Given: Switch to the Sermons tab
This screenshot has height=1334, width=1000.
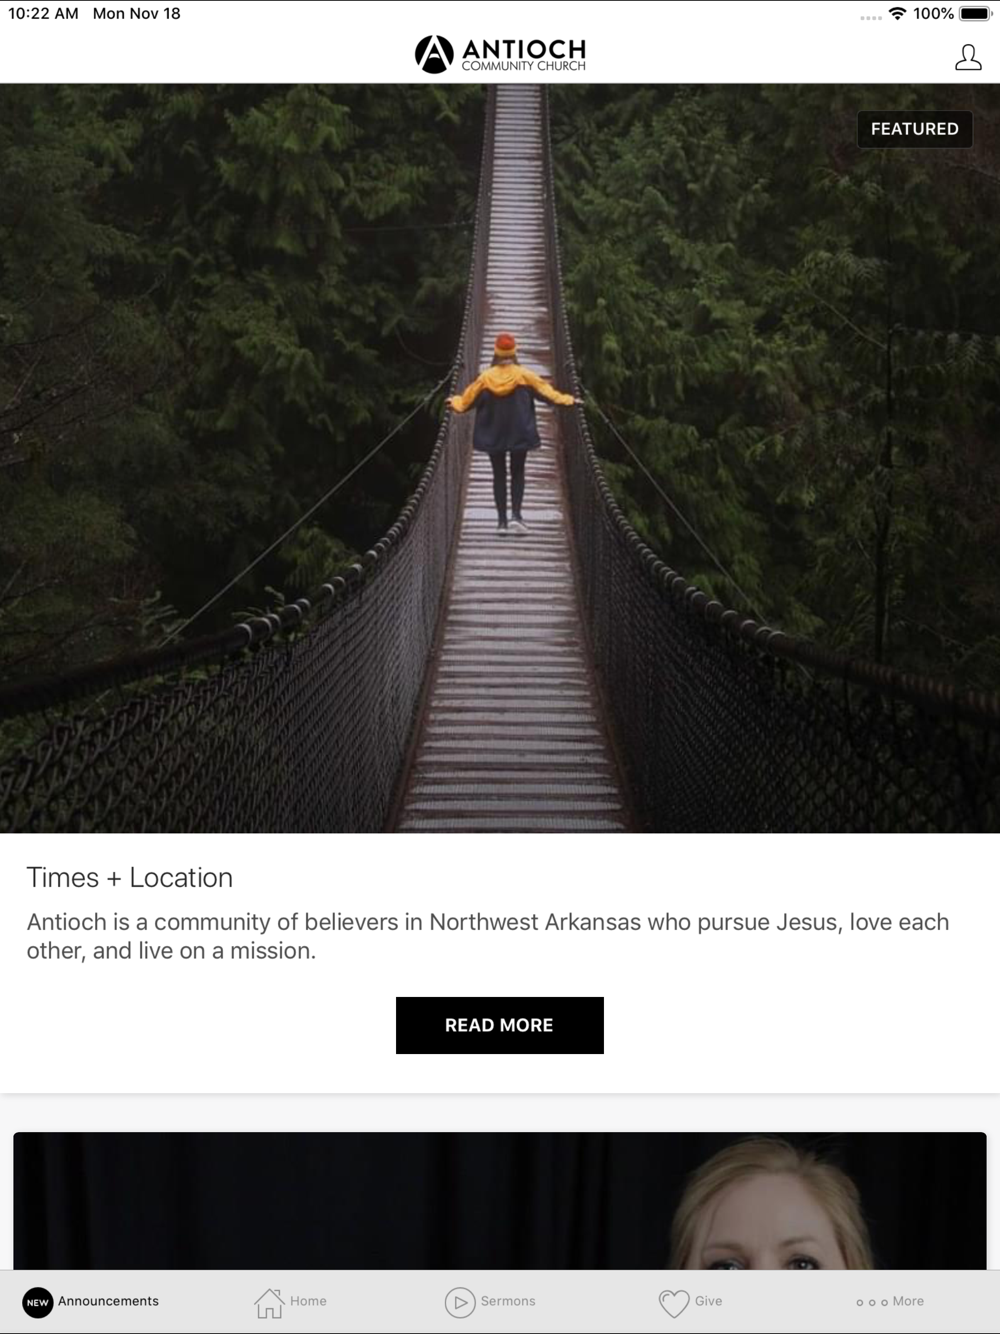Looking at the screenshot, I should coord(508,1301).
